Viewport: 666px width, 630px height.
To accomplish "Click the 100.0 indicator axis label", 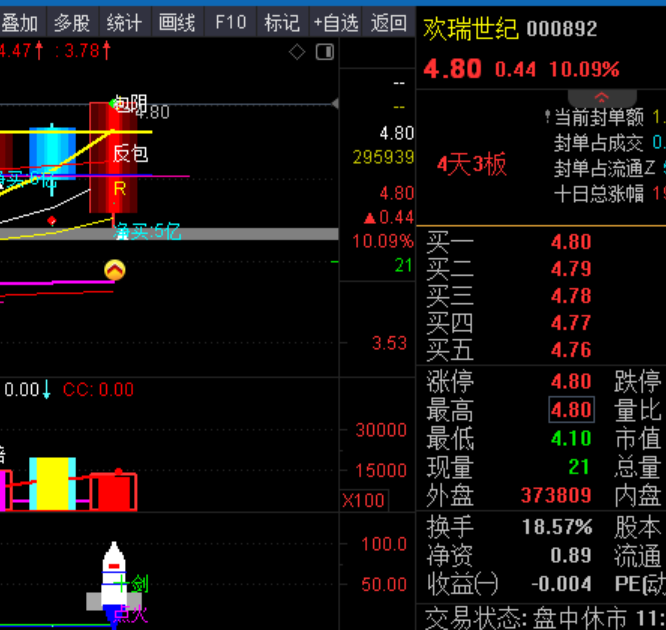I will pyautogui.click(x=384, y=544).
